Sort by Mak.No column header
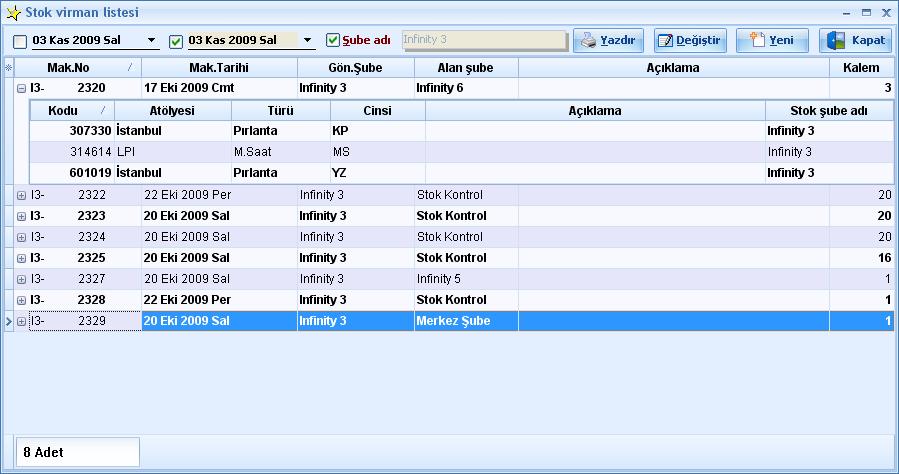The image size is (899, 474). tap(77, 68)
